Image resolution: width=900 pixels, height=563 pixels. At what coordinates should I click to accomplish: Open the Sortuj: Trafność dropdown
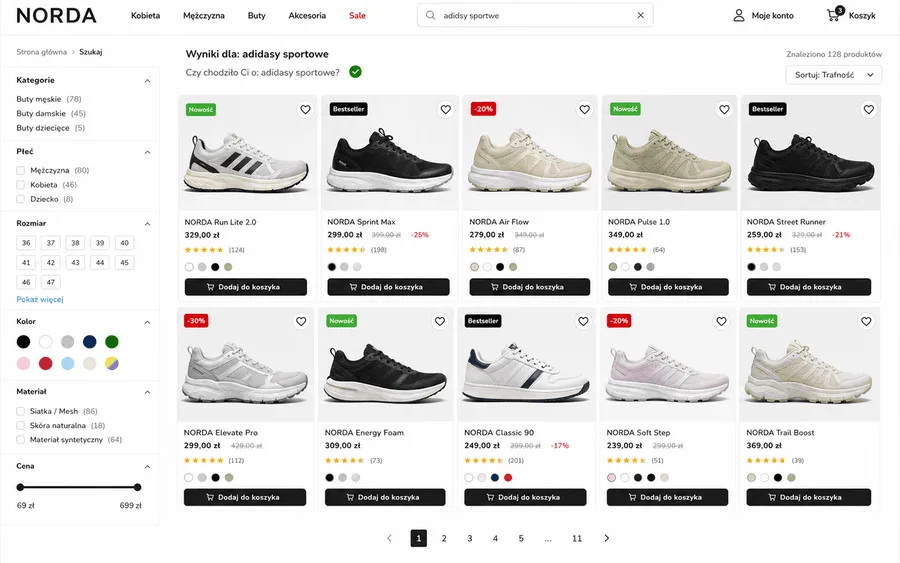pyautogui.click(x=833, y=75)
